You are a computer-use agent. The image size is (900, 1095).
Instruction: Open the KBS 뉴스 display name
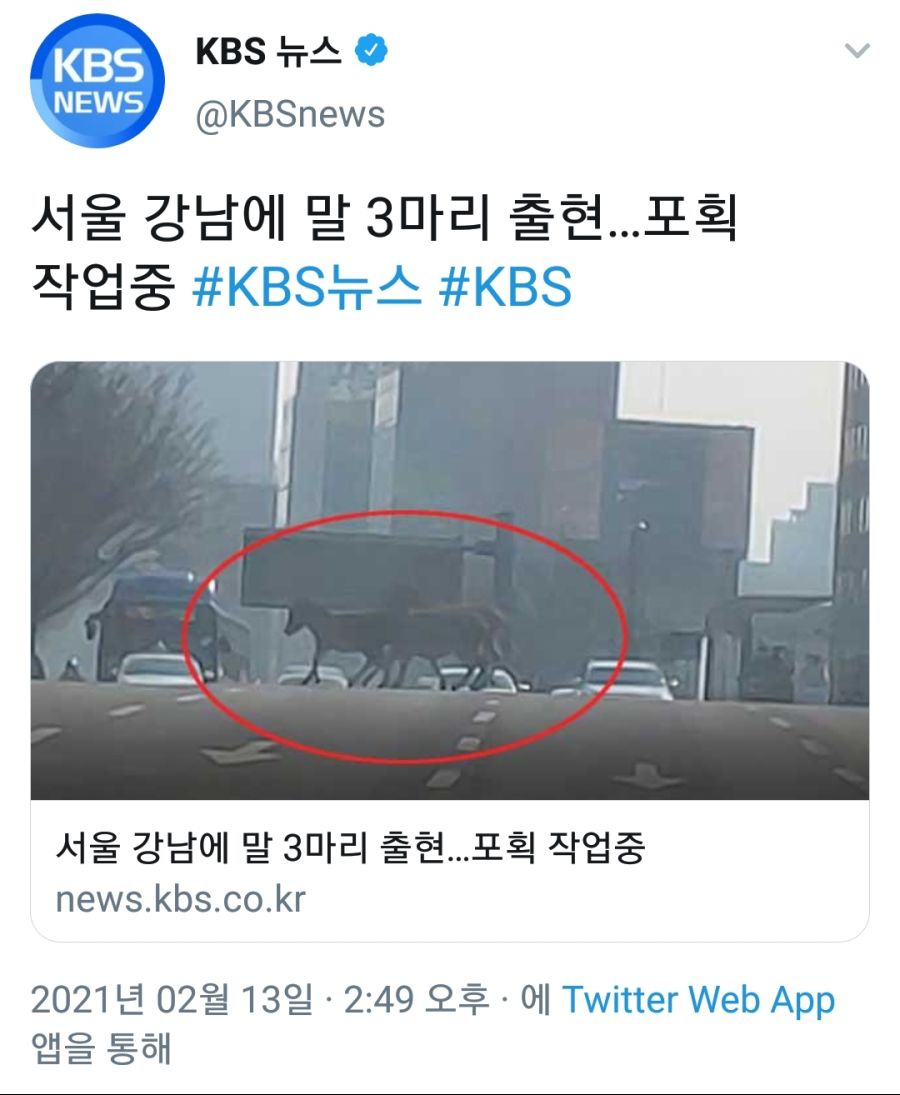tap(268, 52)
